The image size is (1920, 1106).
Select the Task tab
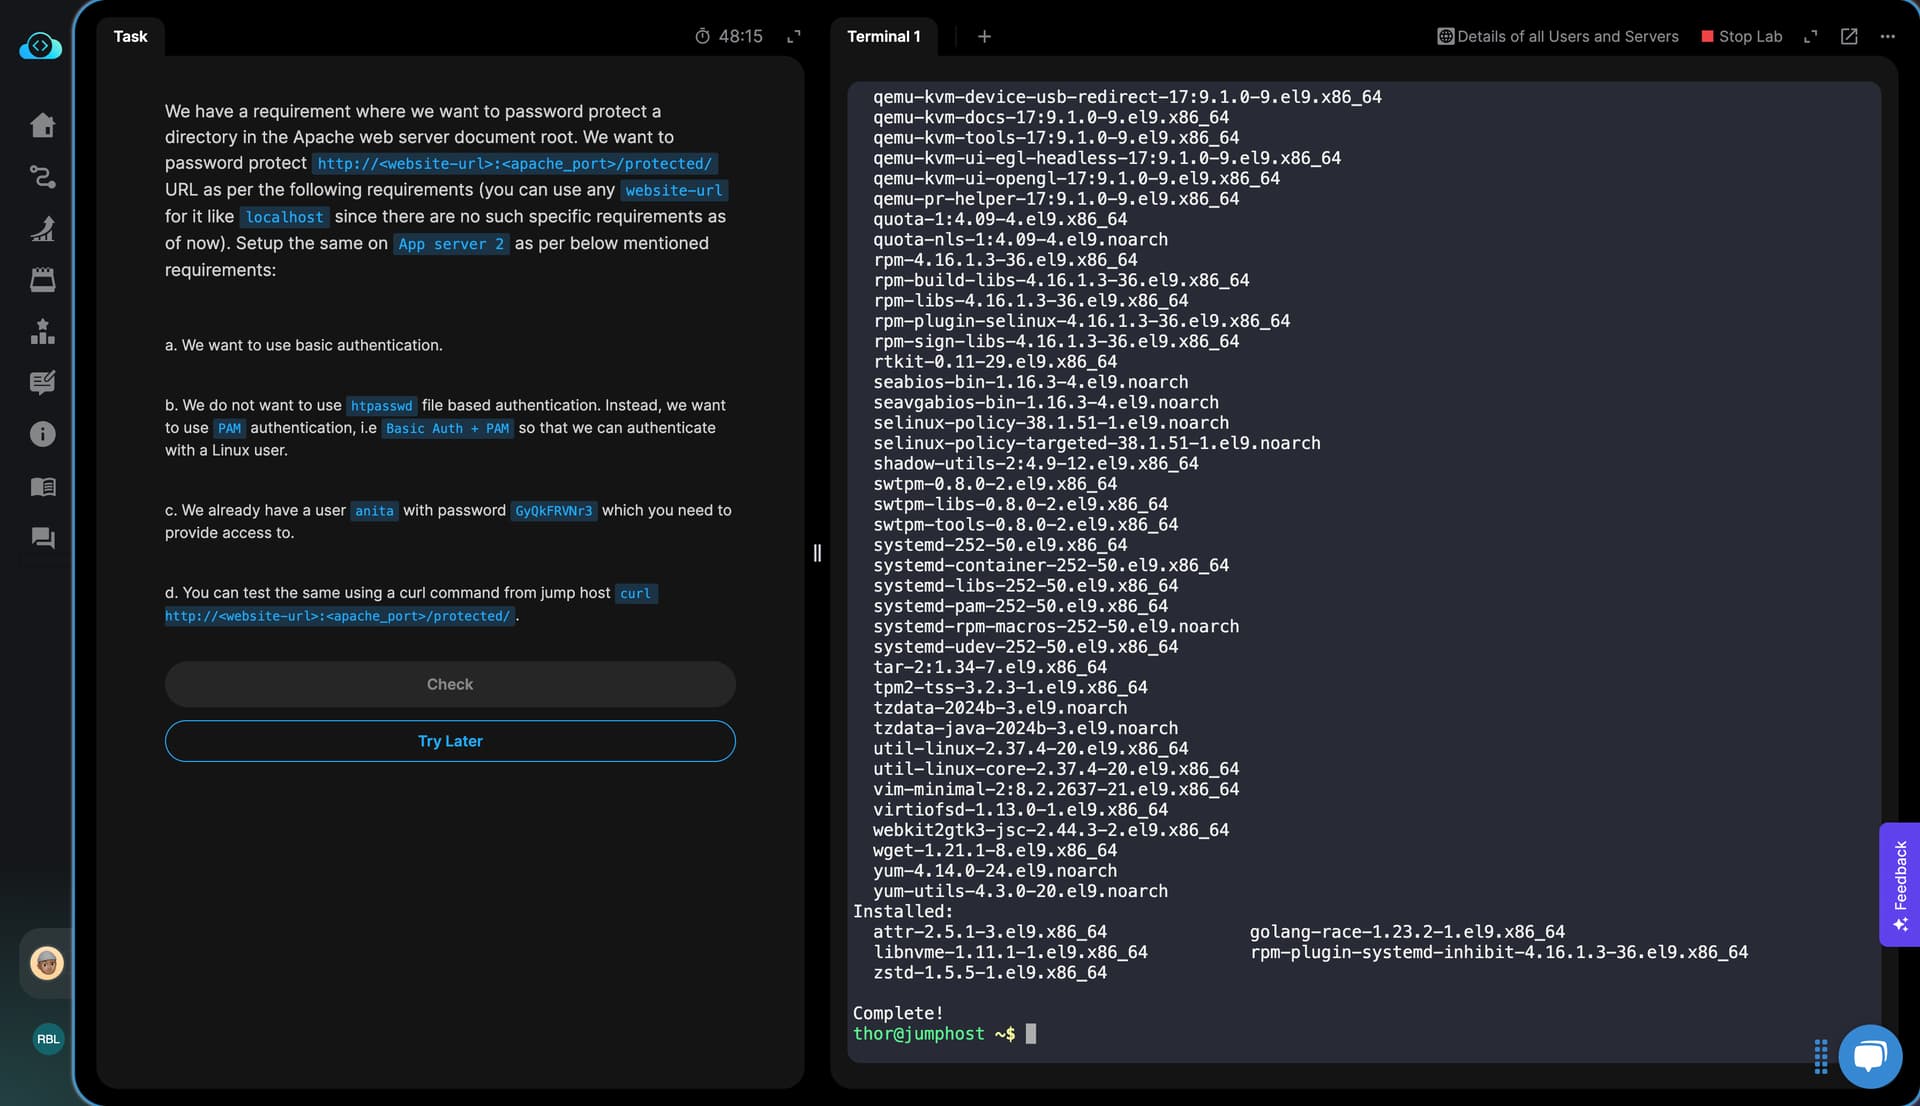[130, 37]
